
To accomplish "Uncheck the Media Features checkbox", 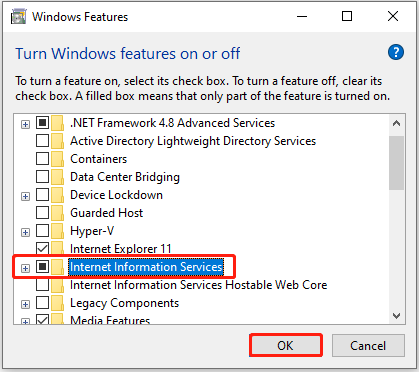I will click(x=42, y=320).
